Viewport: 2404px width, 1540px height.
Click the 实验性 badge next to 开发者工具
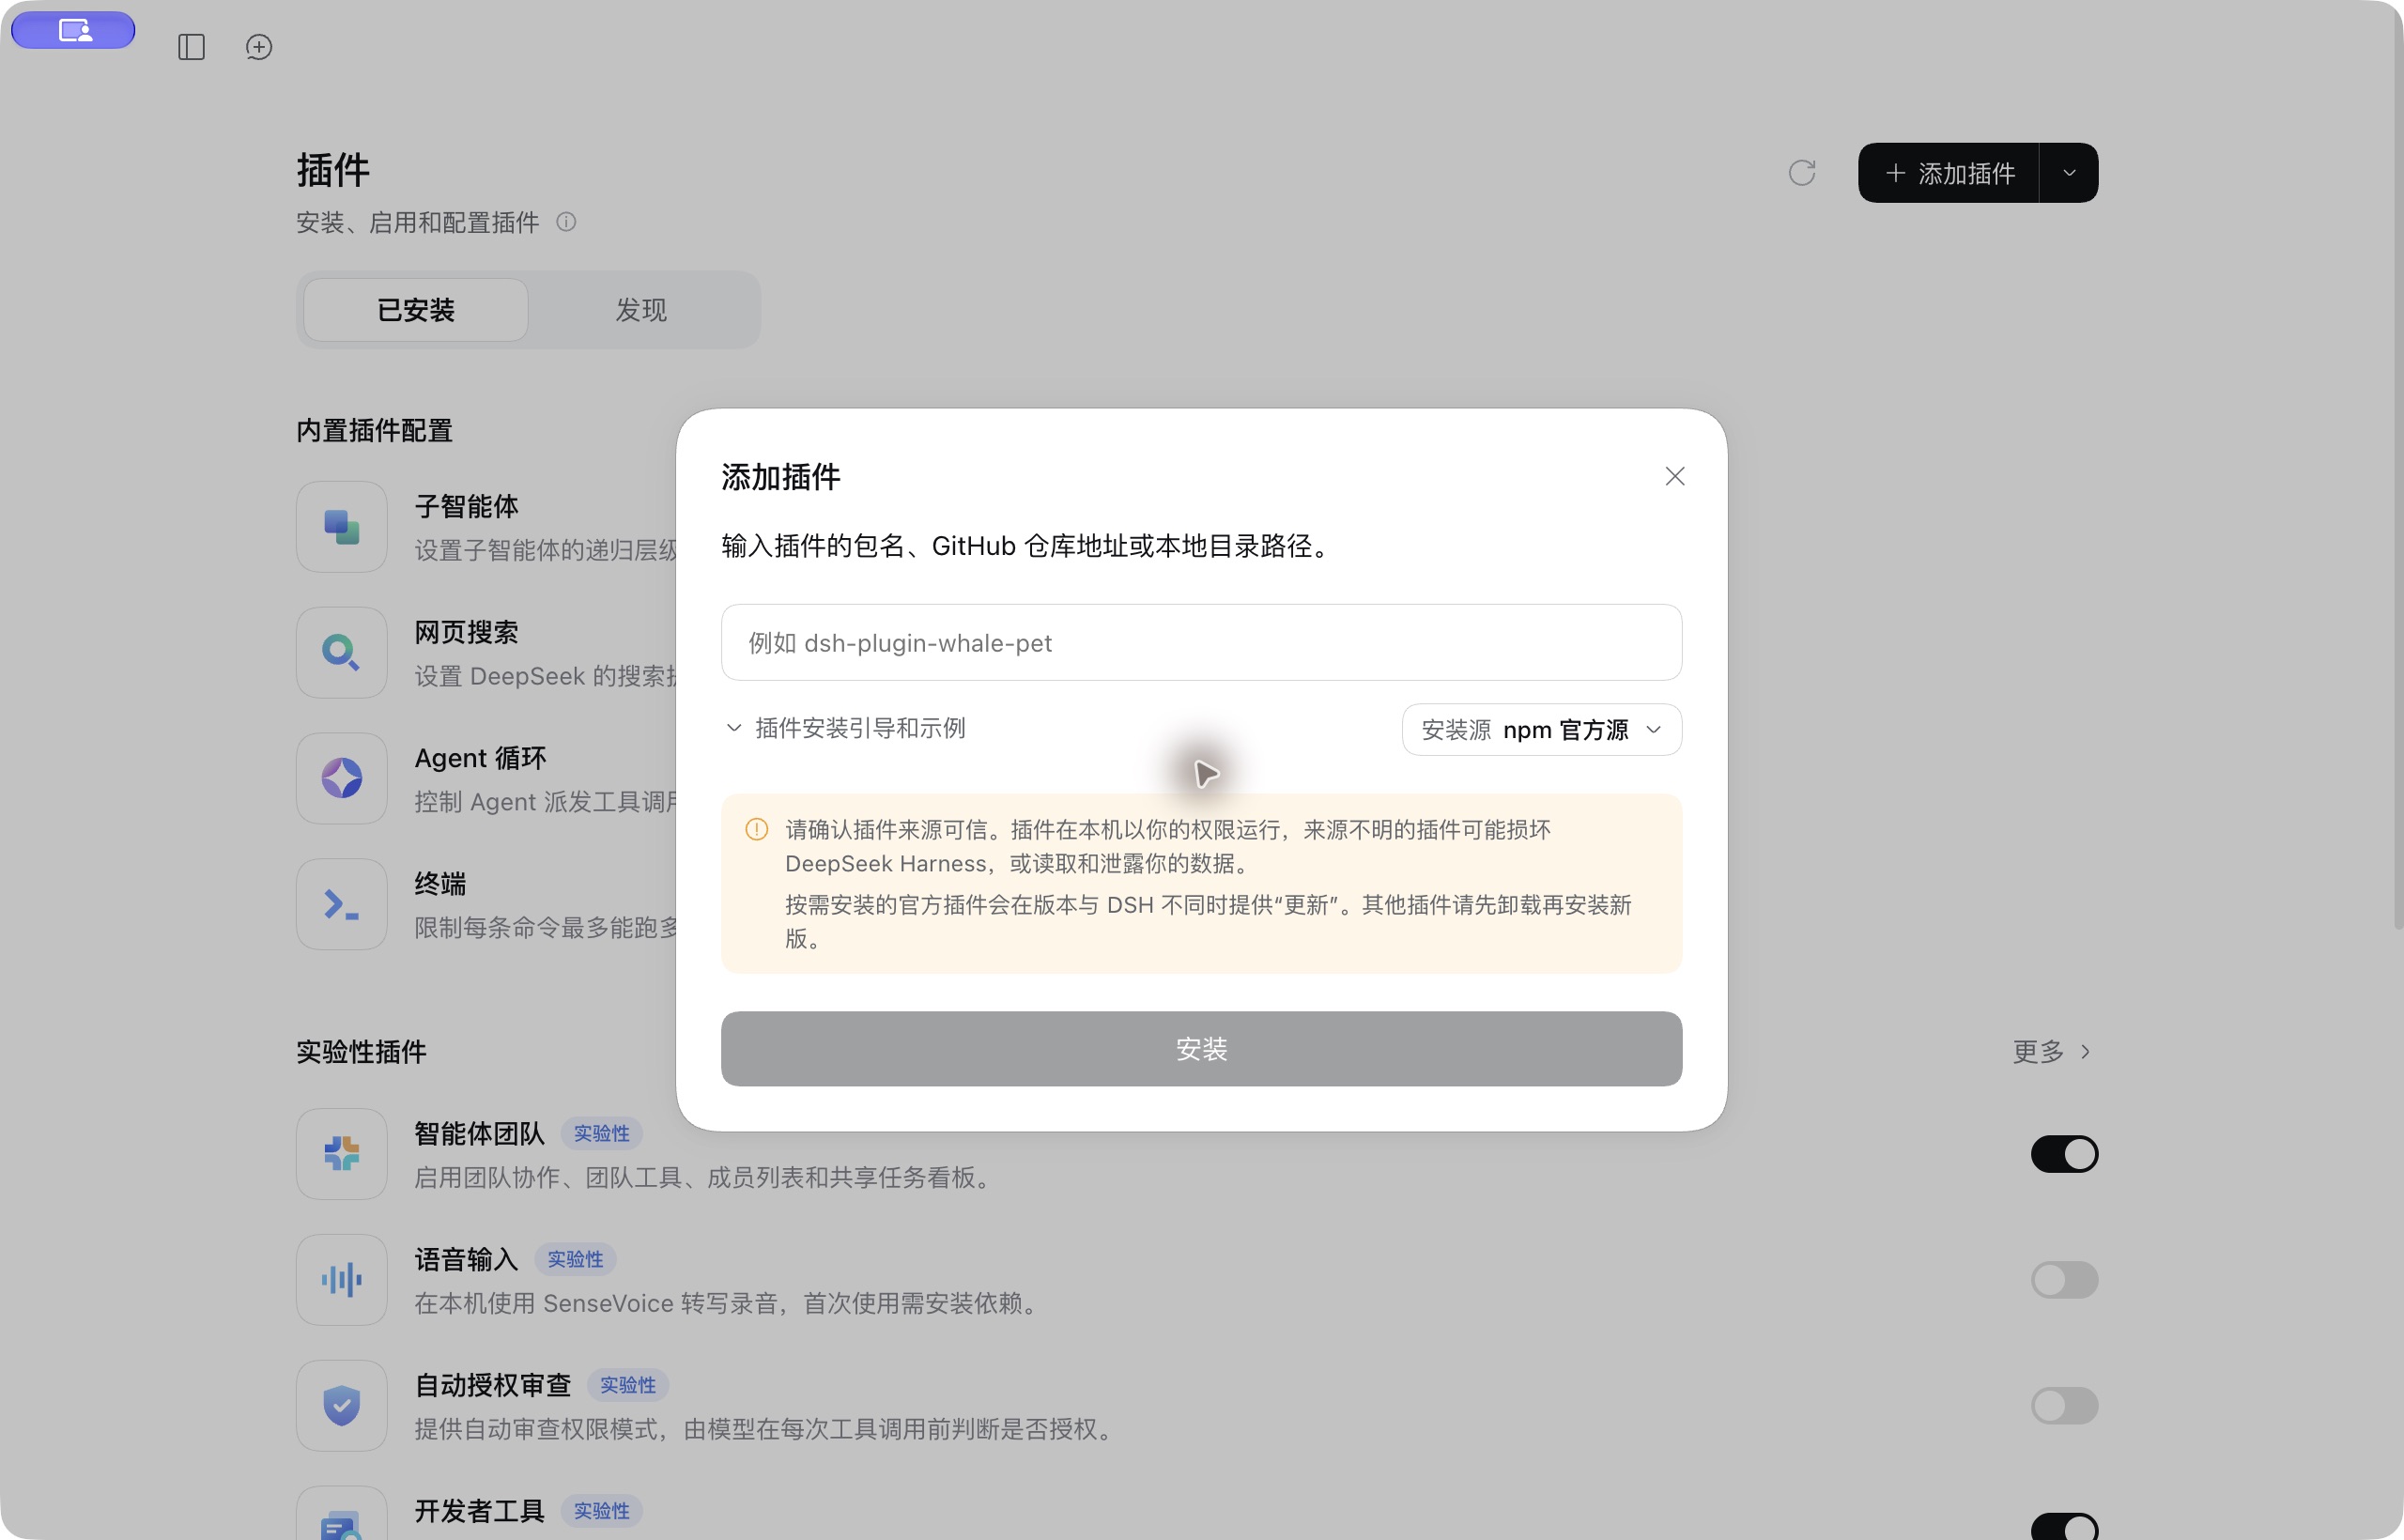coord(601,1511)
